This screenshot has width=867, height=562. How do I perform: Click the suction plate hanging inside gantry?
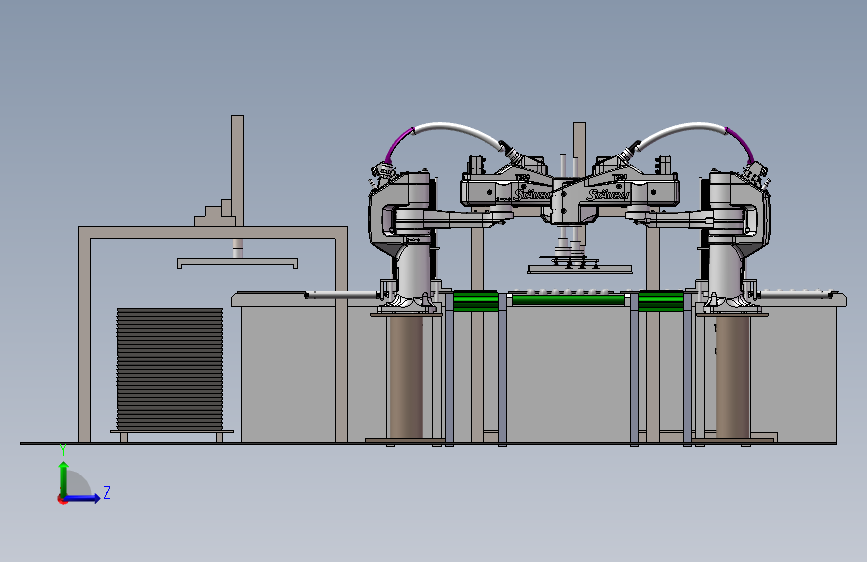tap(237, 262)
